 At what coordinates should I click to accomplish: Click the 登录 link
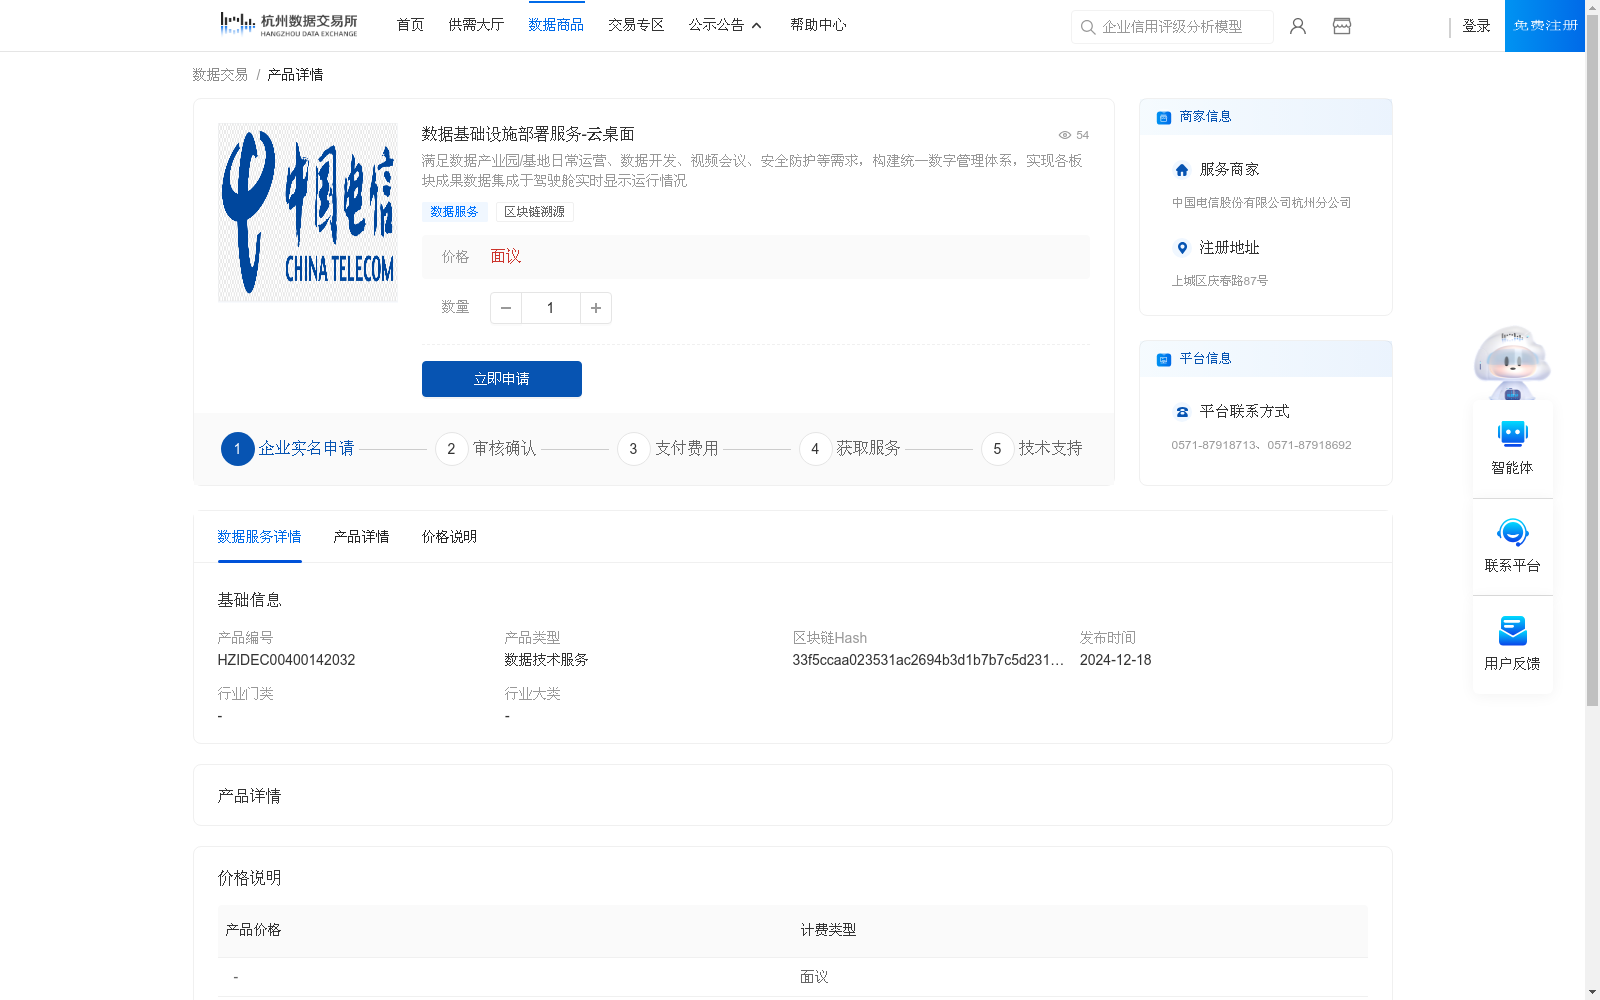tap(1476, 26)
